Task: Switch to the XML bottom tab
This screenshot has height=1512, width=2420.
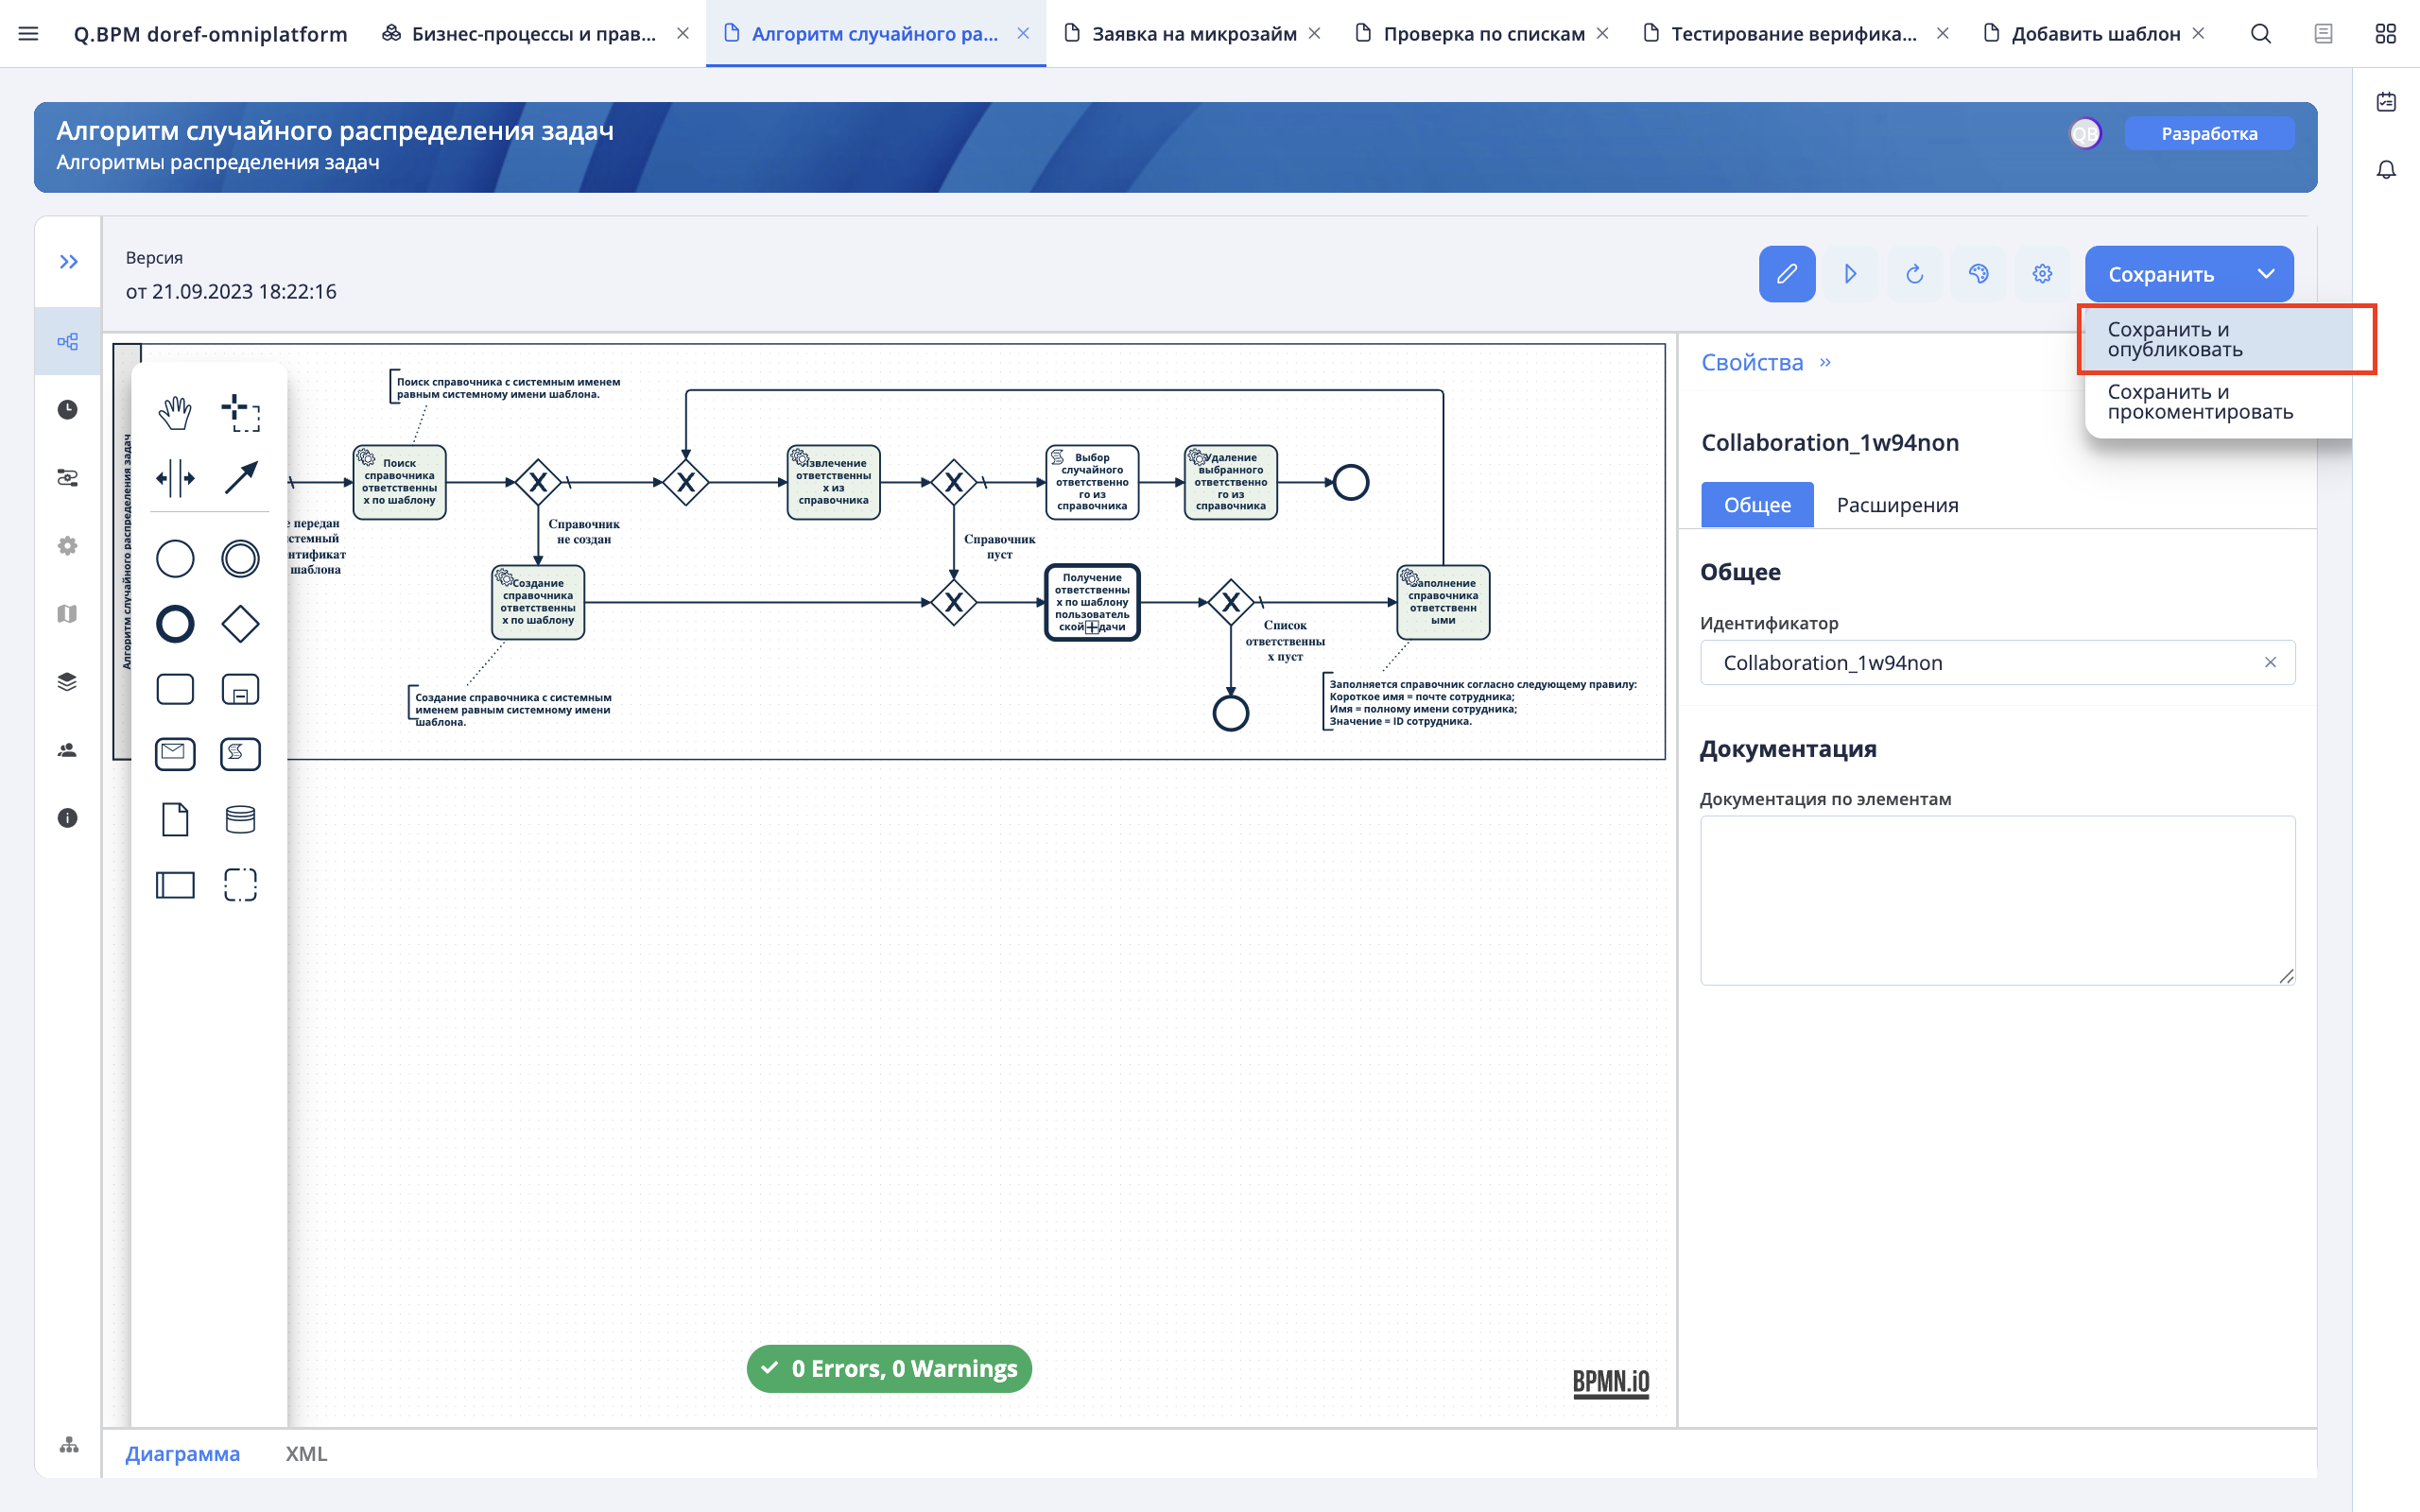Action: pyautogui.click(x=306, y=1453)
